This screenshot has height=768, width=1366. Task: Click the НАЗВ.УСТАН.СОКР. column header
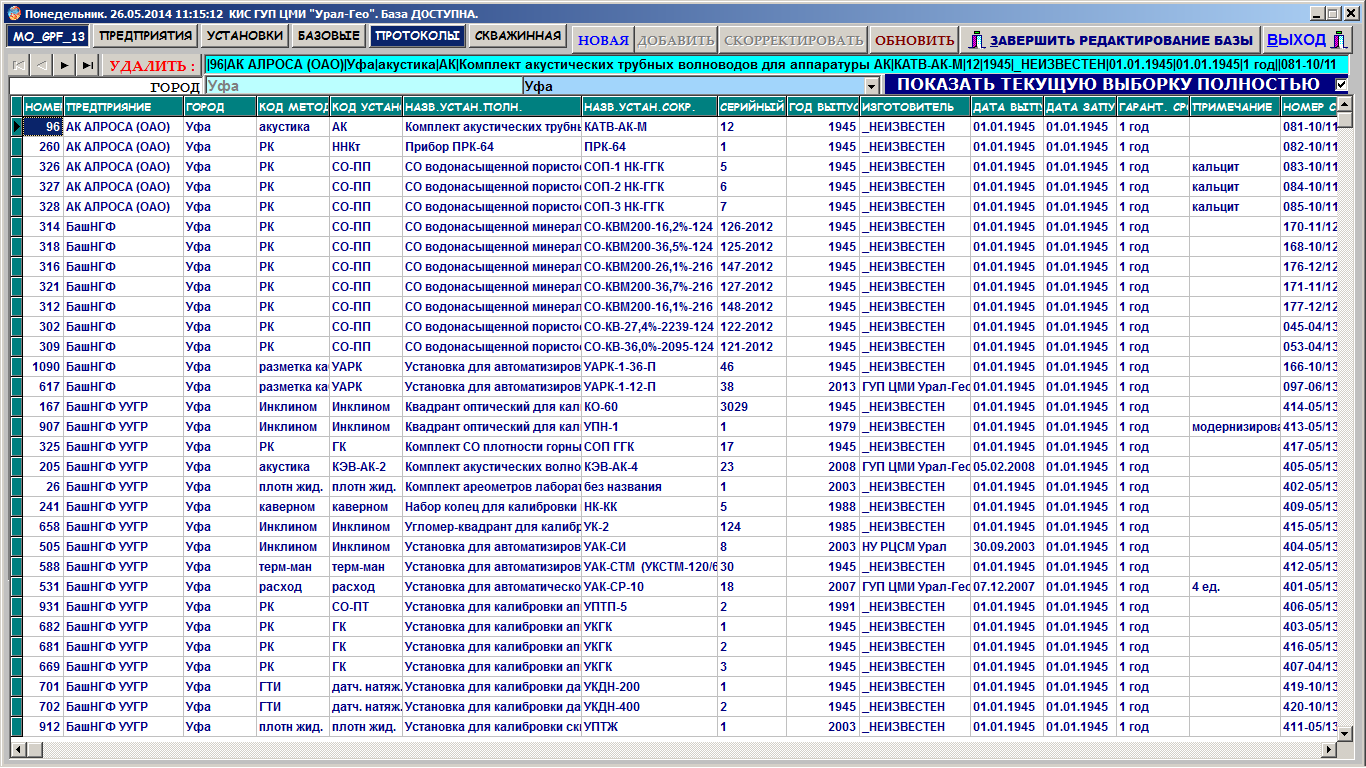pos(649,107)
